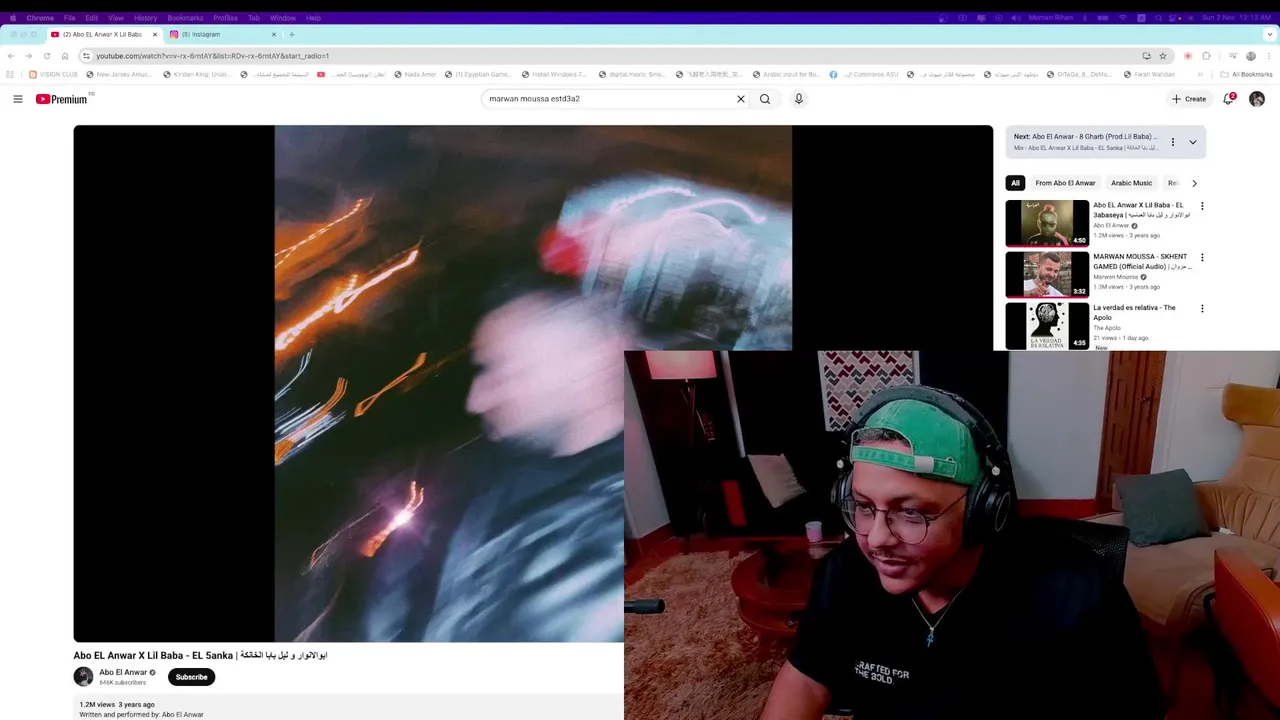Open the YouTube account avatar menu
Viewport: 1280px width, 720px height.
click(1257, 99)
